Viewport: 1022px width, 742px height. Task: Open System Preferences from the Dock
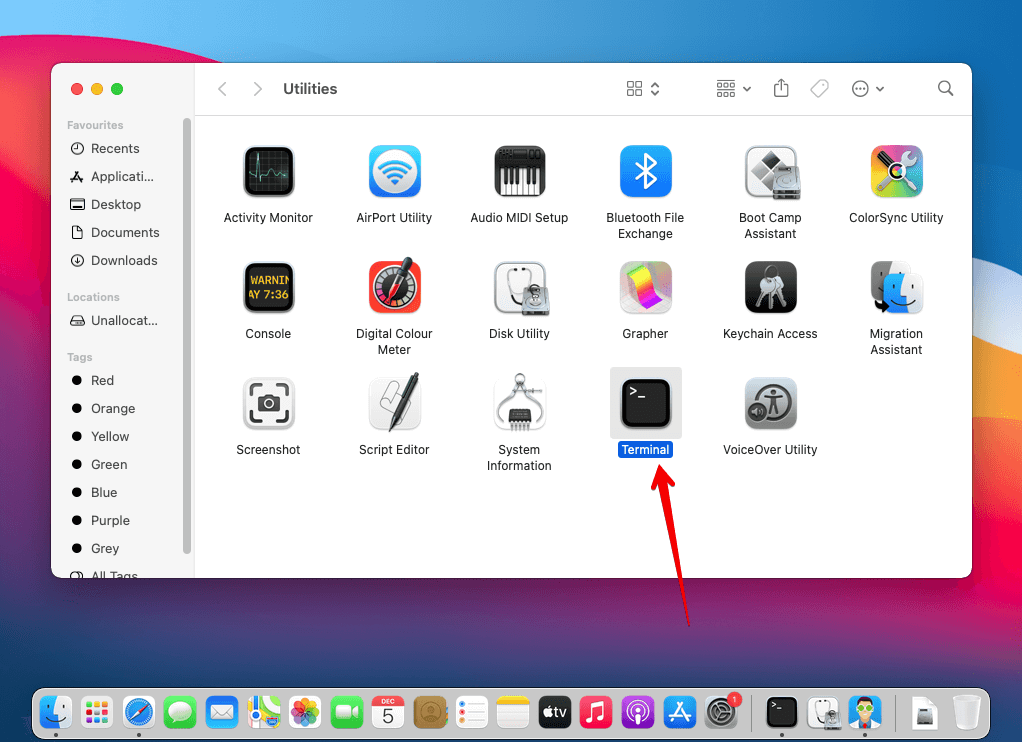click(x=722, y=712)
